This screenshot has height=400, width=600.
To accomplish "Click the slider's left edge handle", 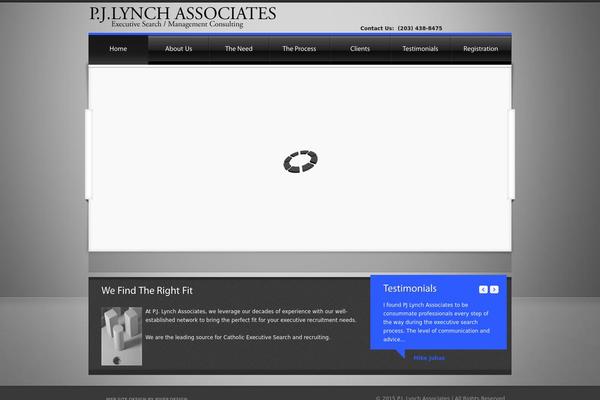I will [x=88, y=154].
